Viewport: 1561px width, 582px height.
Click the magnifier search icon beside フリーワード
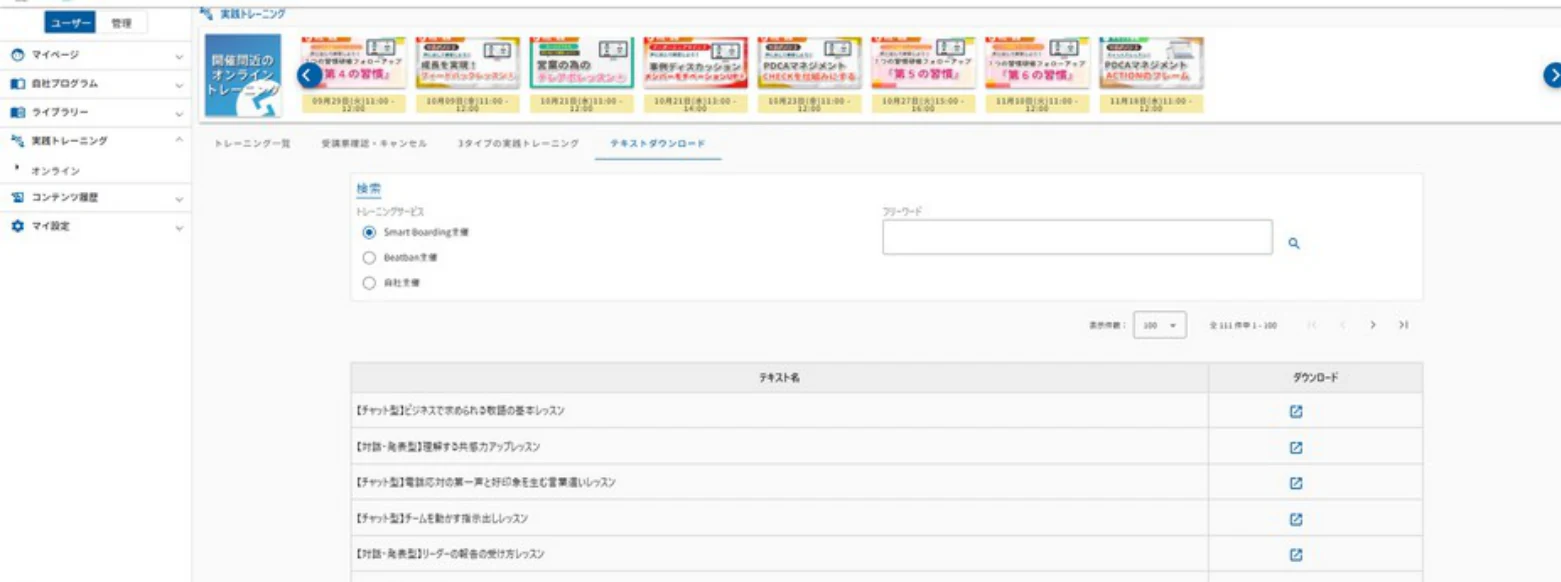[x=1293, y=243]
